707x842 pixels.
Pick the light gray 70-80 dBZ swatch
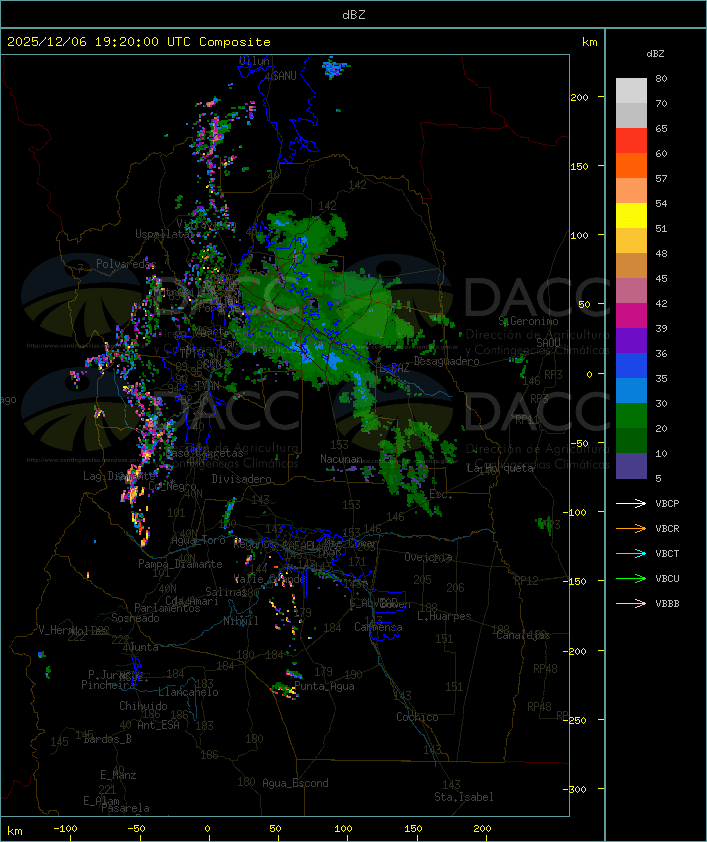point(631,91)
